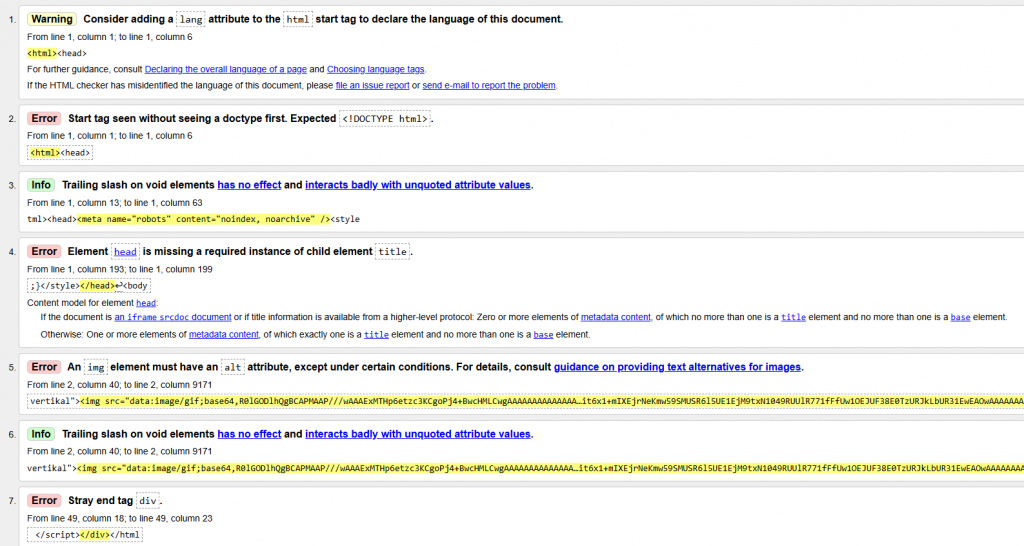Open 'interacts badly with unquoted attribute values' in message 6
The width and height of the screenshot is (1024, 546).
click(418, 434)
